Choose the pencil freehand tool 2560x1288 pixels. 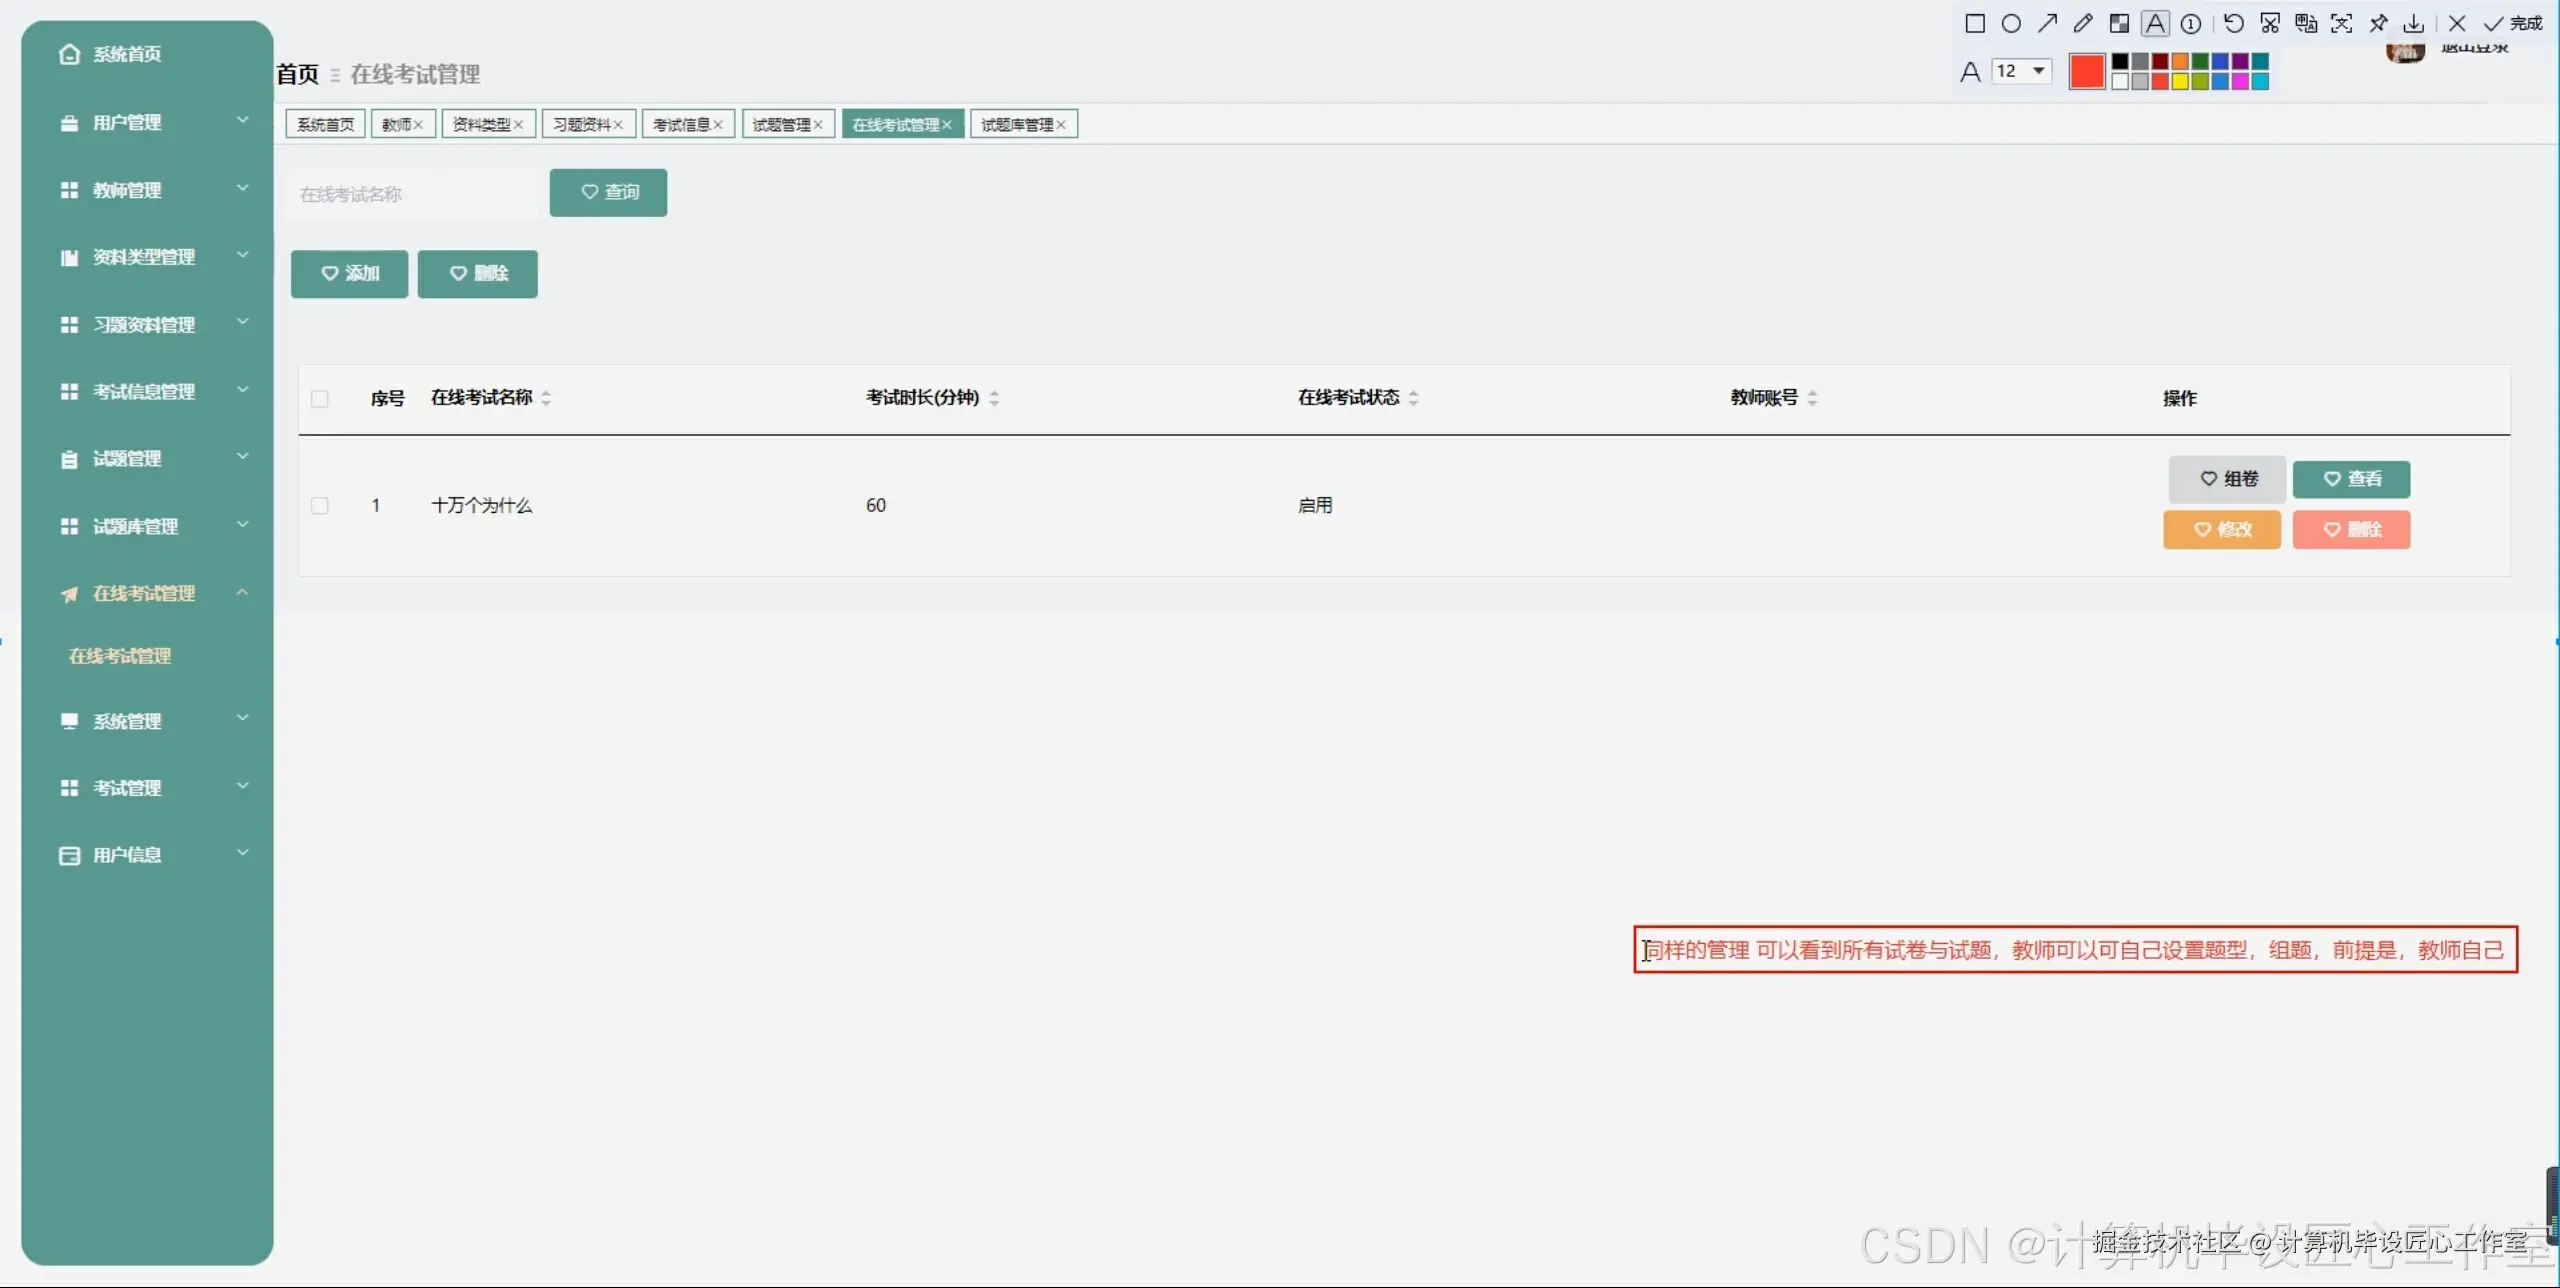[2083, 23]
